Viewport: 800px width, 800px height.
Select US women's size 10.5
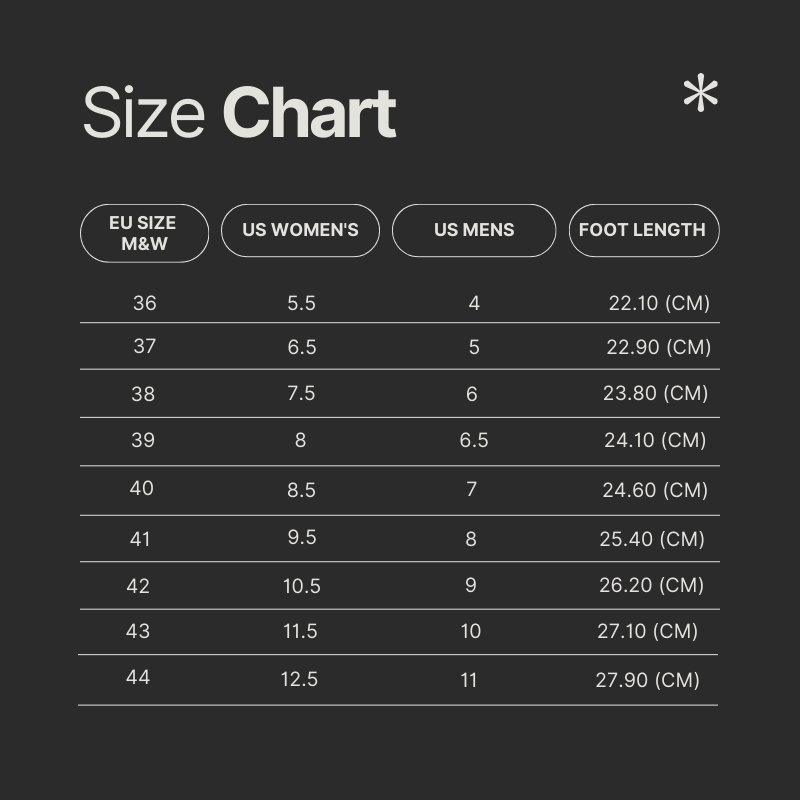coord(302,586)
